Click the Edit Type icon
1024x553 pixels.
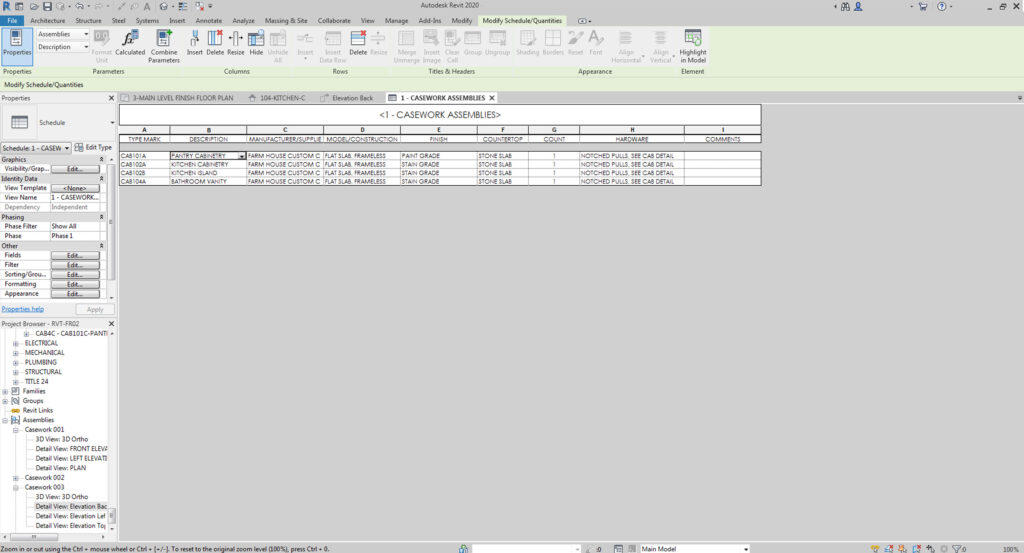[x=78, y=148]
